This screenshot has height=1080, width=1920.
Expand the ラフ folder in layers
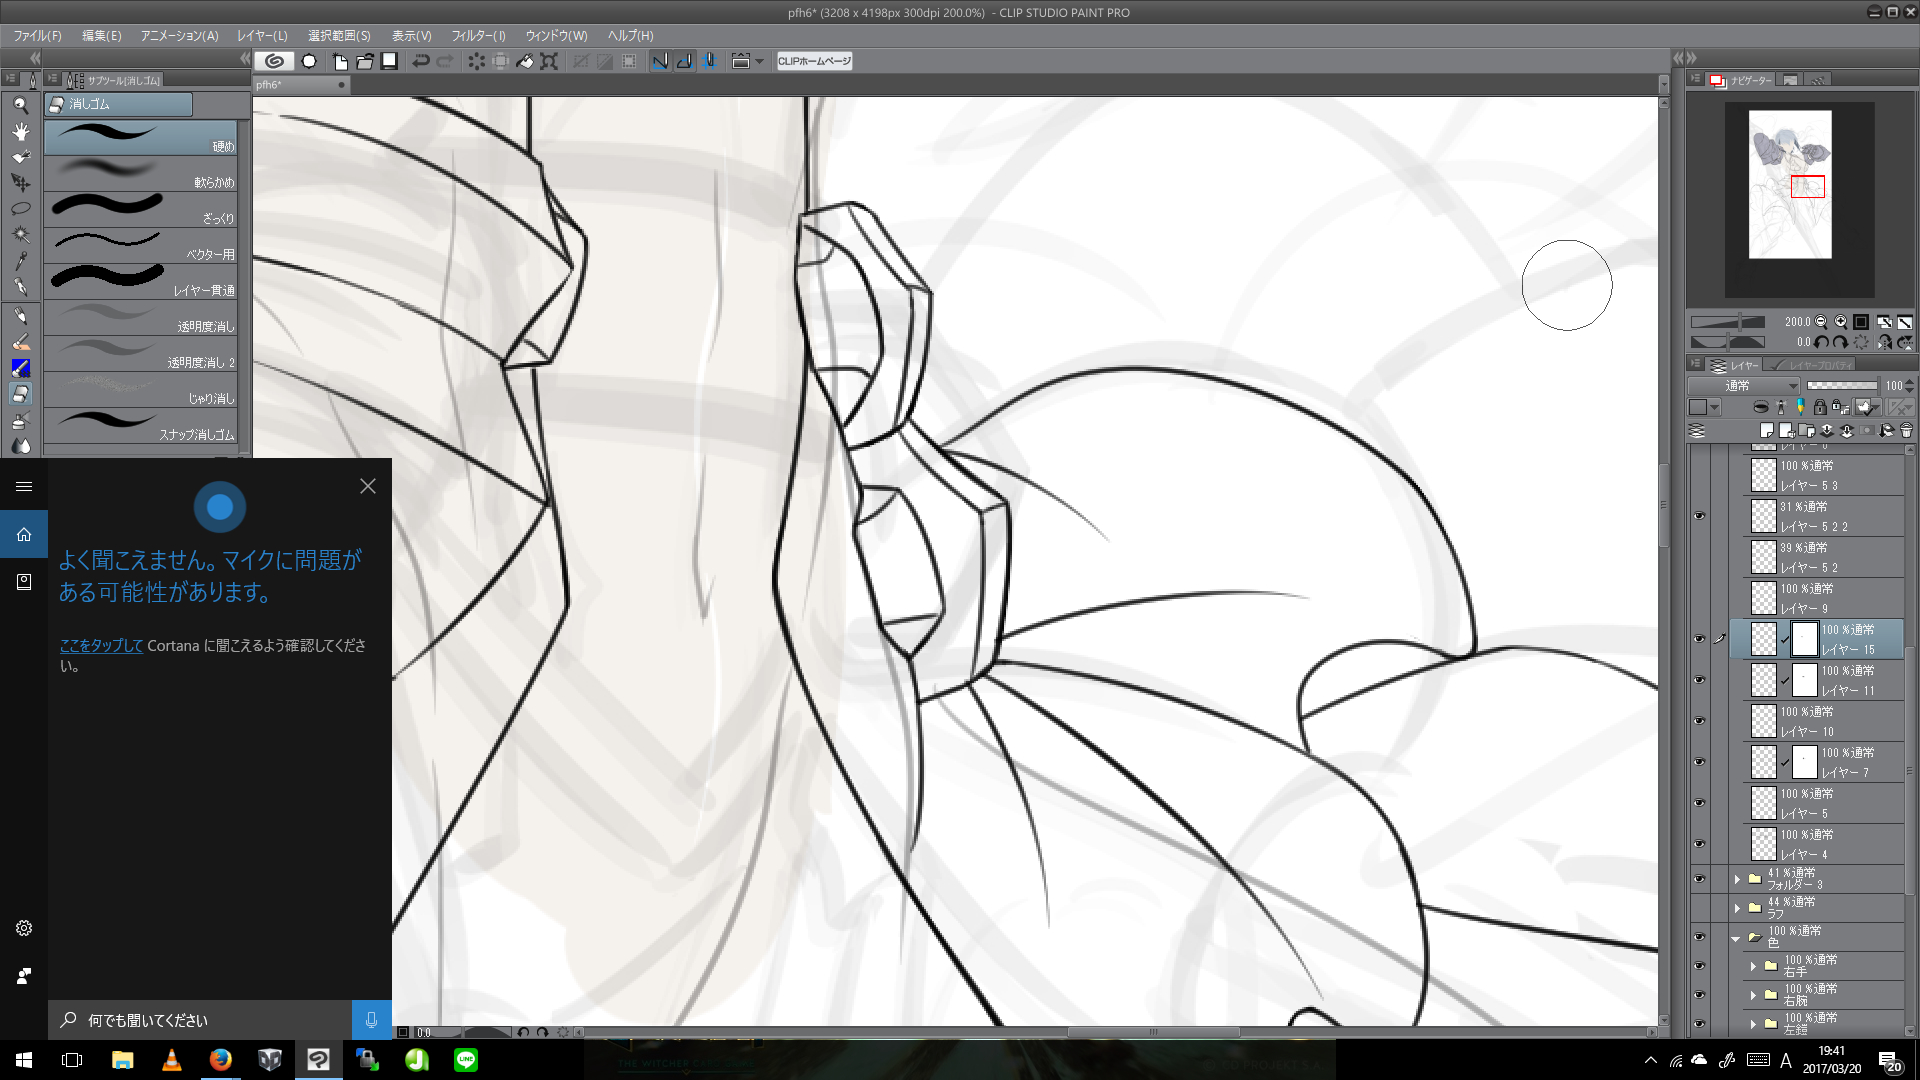tap(1737, 908)
